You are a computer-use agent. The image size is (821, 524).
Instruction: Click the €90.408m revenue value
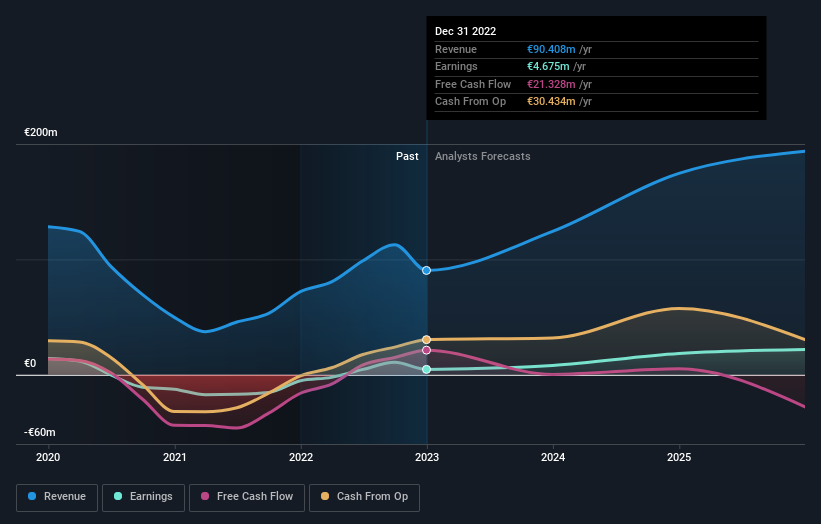click(551, 49)
